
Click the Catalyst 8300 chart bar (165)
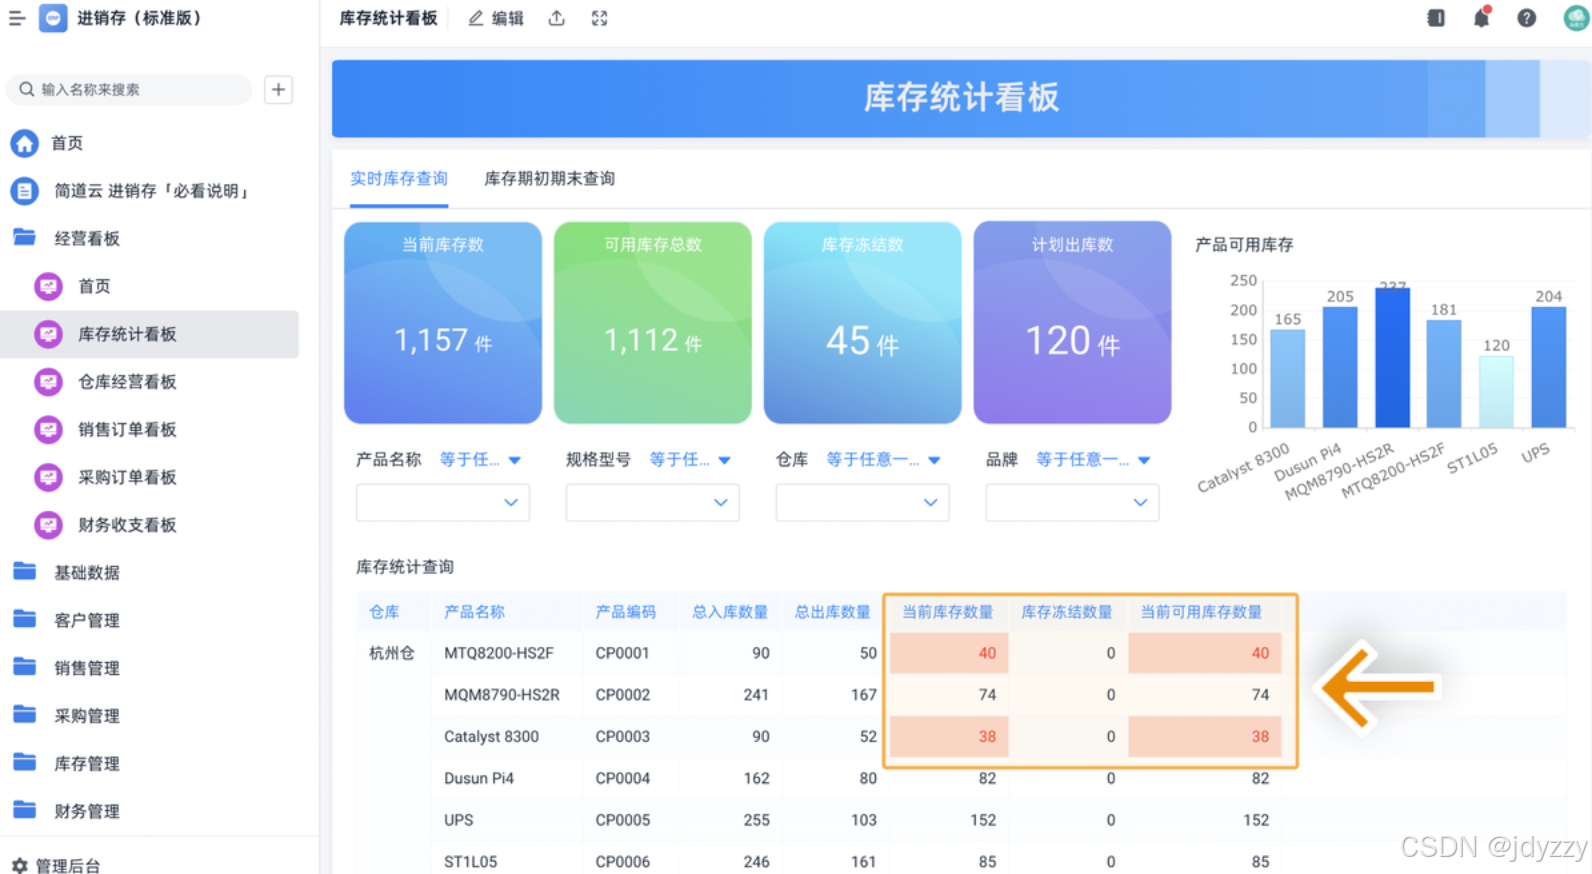1288,379
